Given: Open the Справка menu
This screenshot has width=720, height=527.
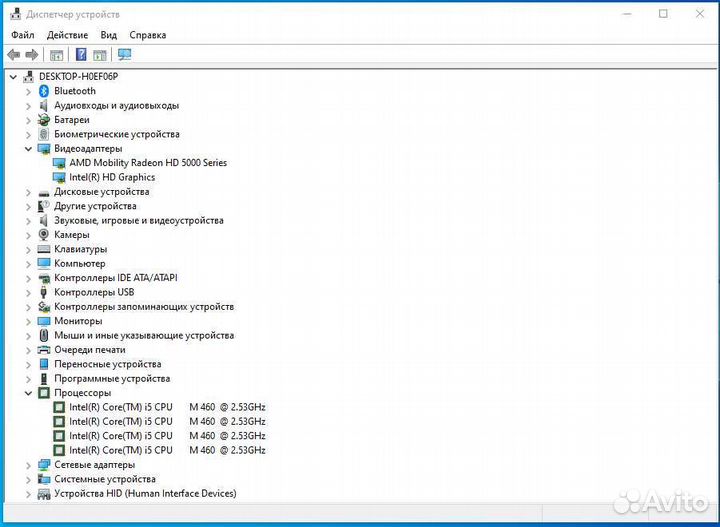Looking at the screenshot, I should pyautogui.click(x=147, y=35).
